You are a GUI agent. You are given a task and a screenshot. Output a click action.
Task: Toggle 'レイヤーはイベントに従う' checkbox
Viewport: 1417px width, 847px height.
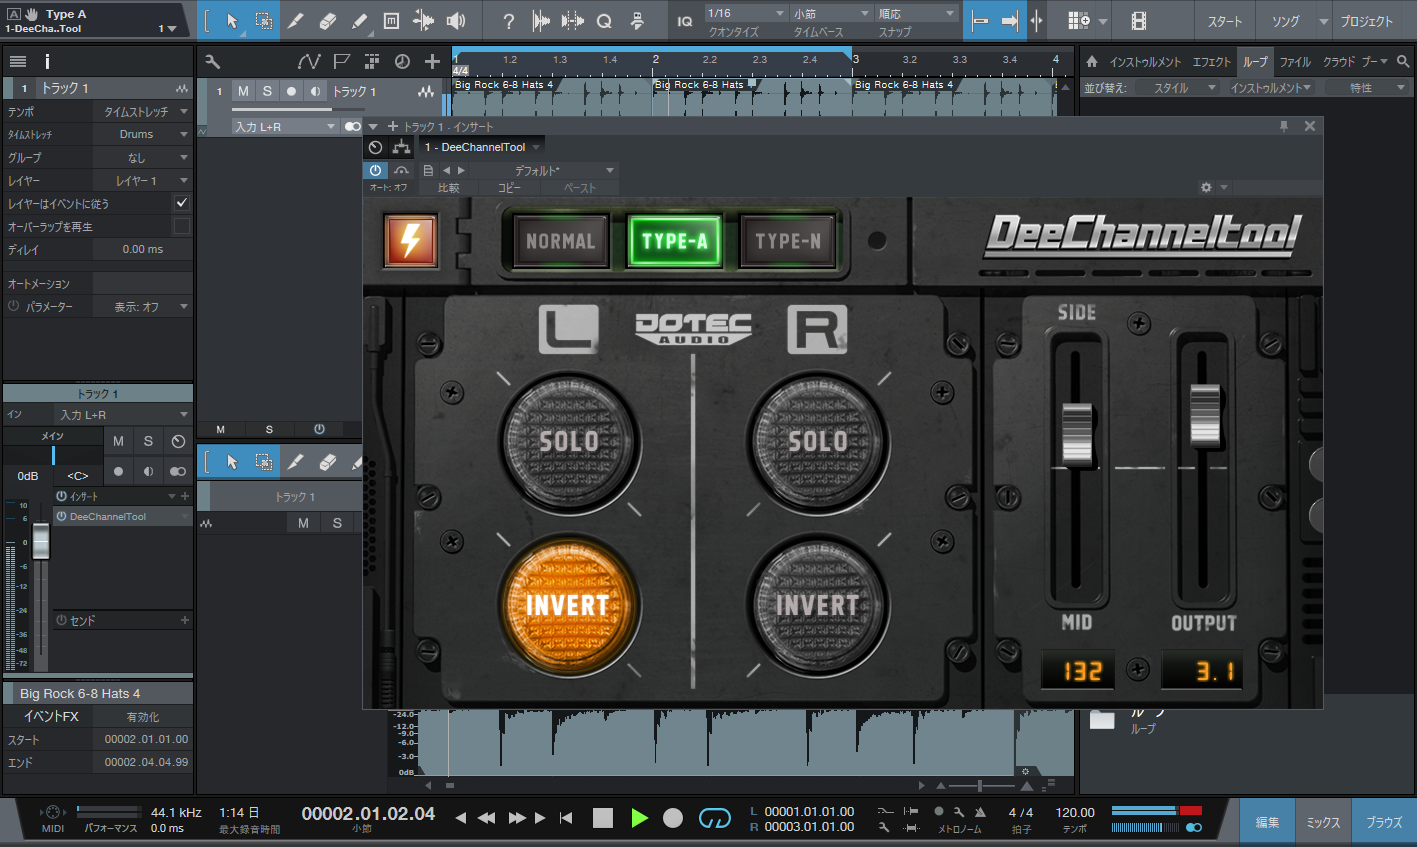[181, 203]
